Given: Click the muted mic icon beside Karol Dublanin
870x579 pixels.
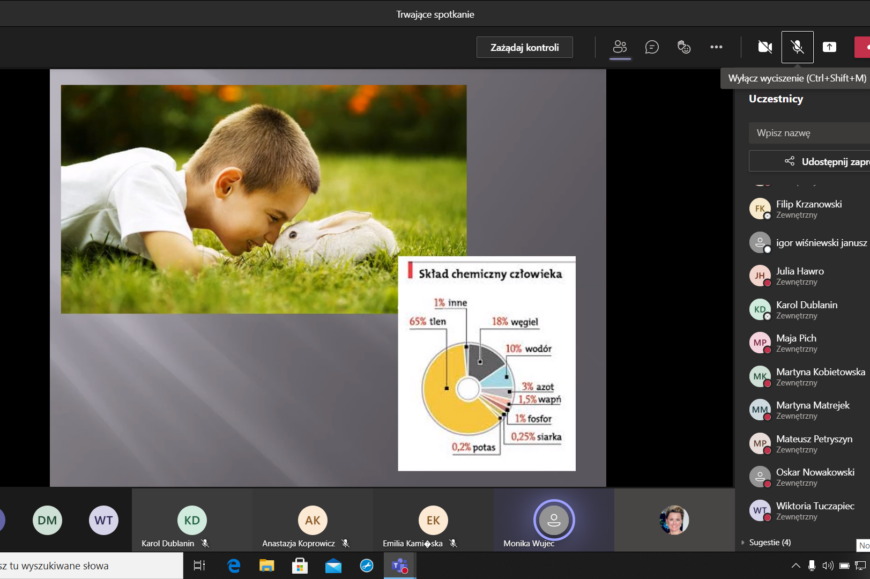Looking at the screenshot, I should (205, 544).
